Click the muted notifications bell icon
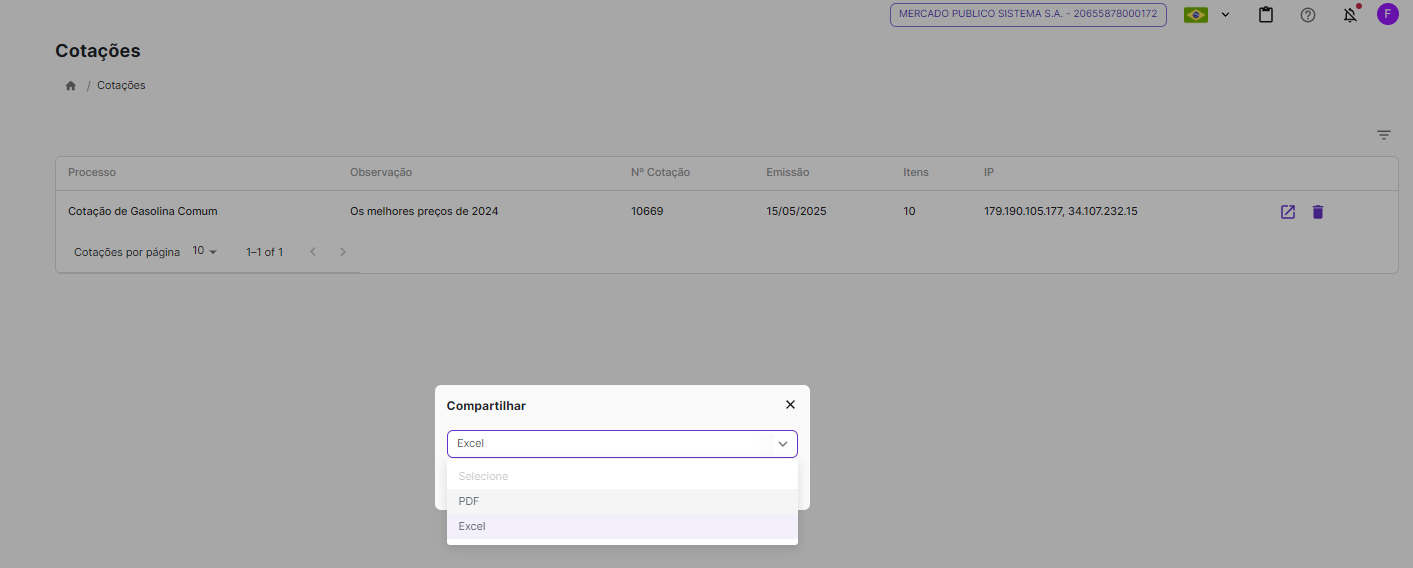 point(1350,15)
